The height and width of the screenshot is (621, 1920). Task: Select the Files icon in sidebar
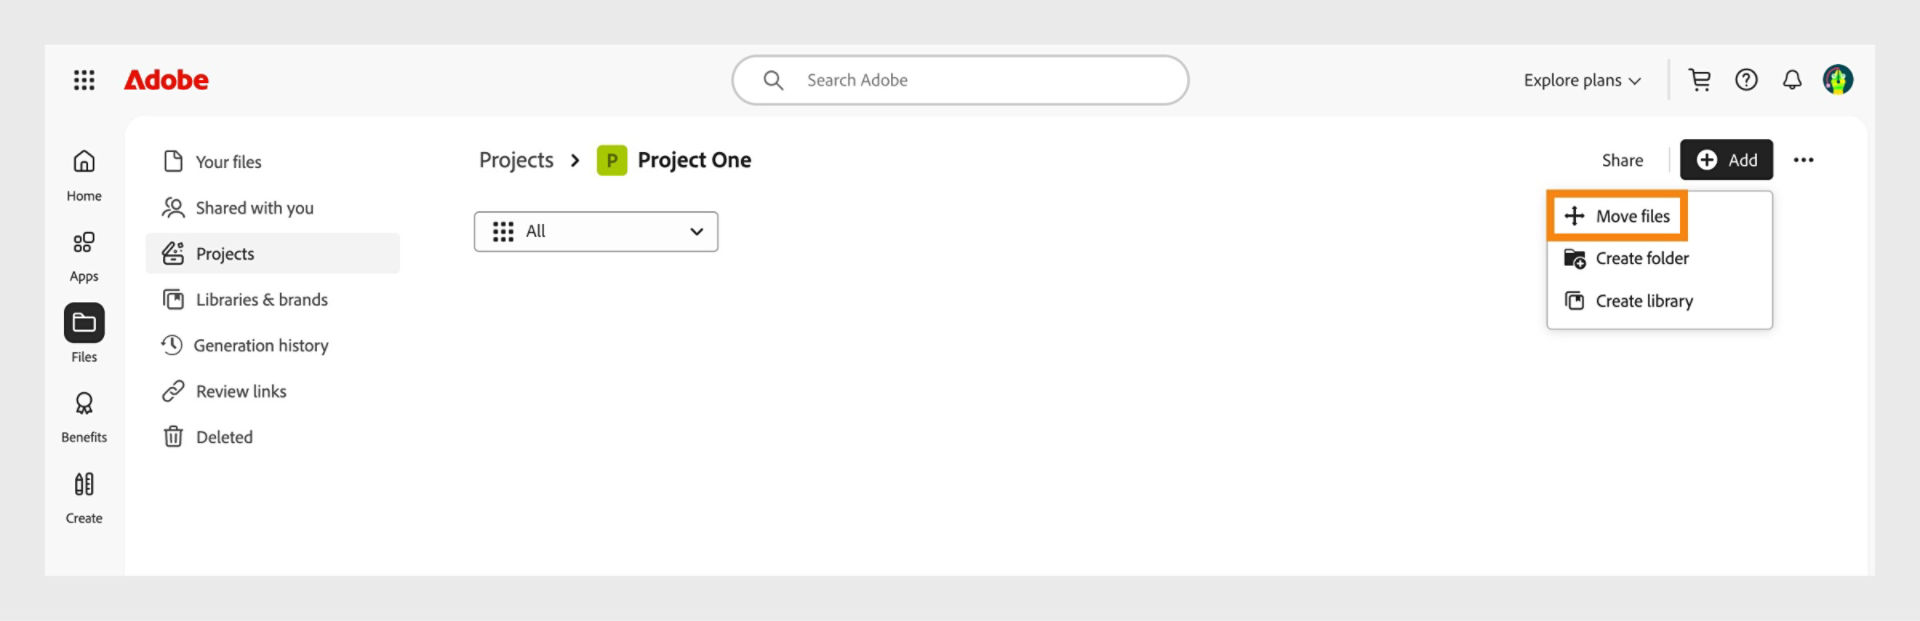[x=84, y=322]
